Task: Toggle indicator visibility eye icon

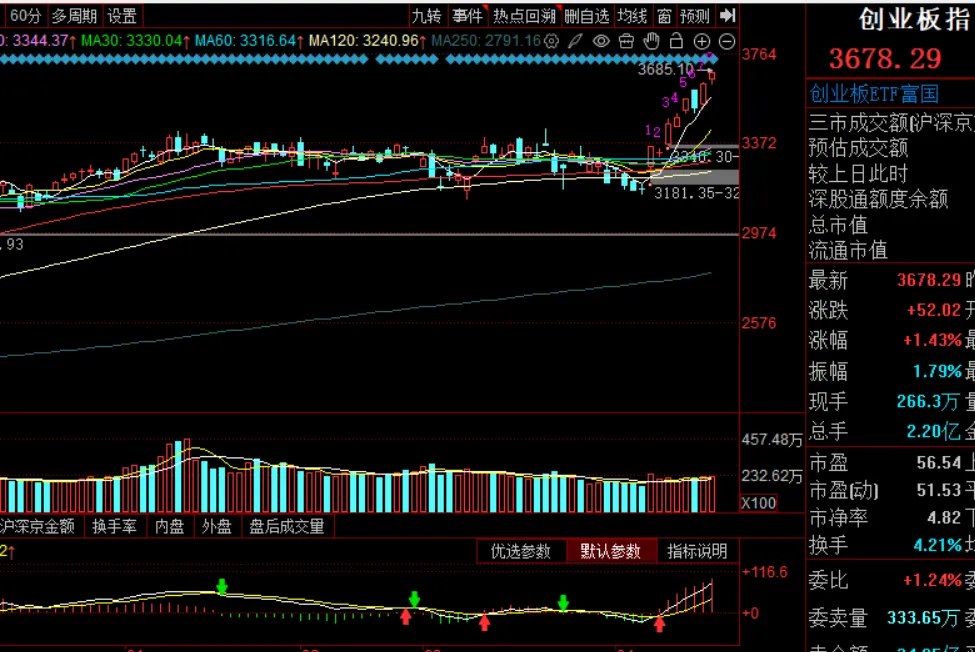Action: click(x=601, y=42)
